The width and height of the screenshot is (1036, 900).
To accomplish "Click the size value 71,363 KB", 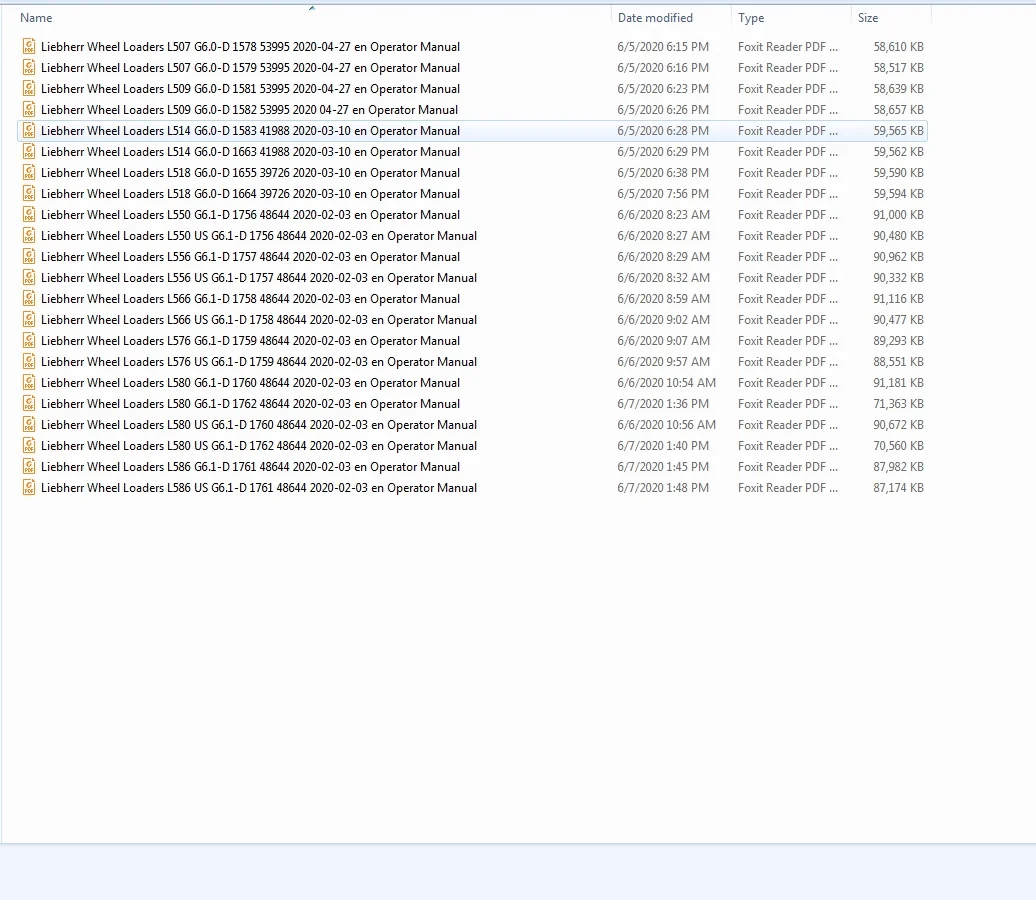I will (x=899, y=404).
